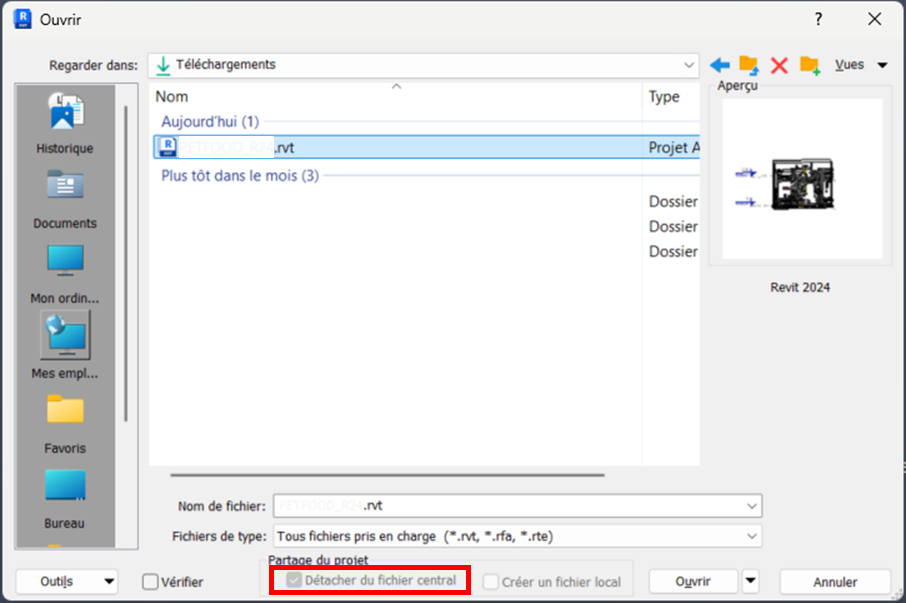Toggle Détacher du fichier central checkbox
Image resolution: width=906 pixels, height=603 pixels.
293,581
